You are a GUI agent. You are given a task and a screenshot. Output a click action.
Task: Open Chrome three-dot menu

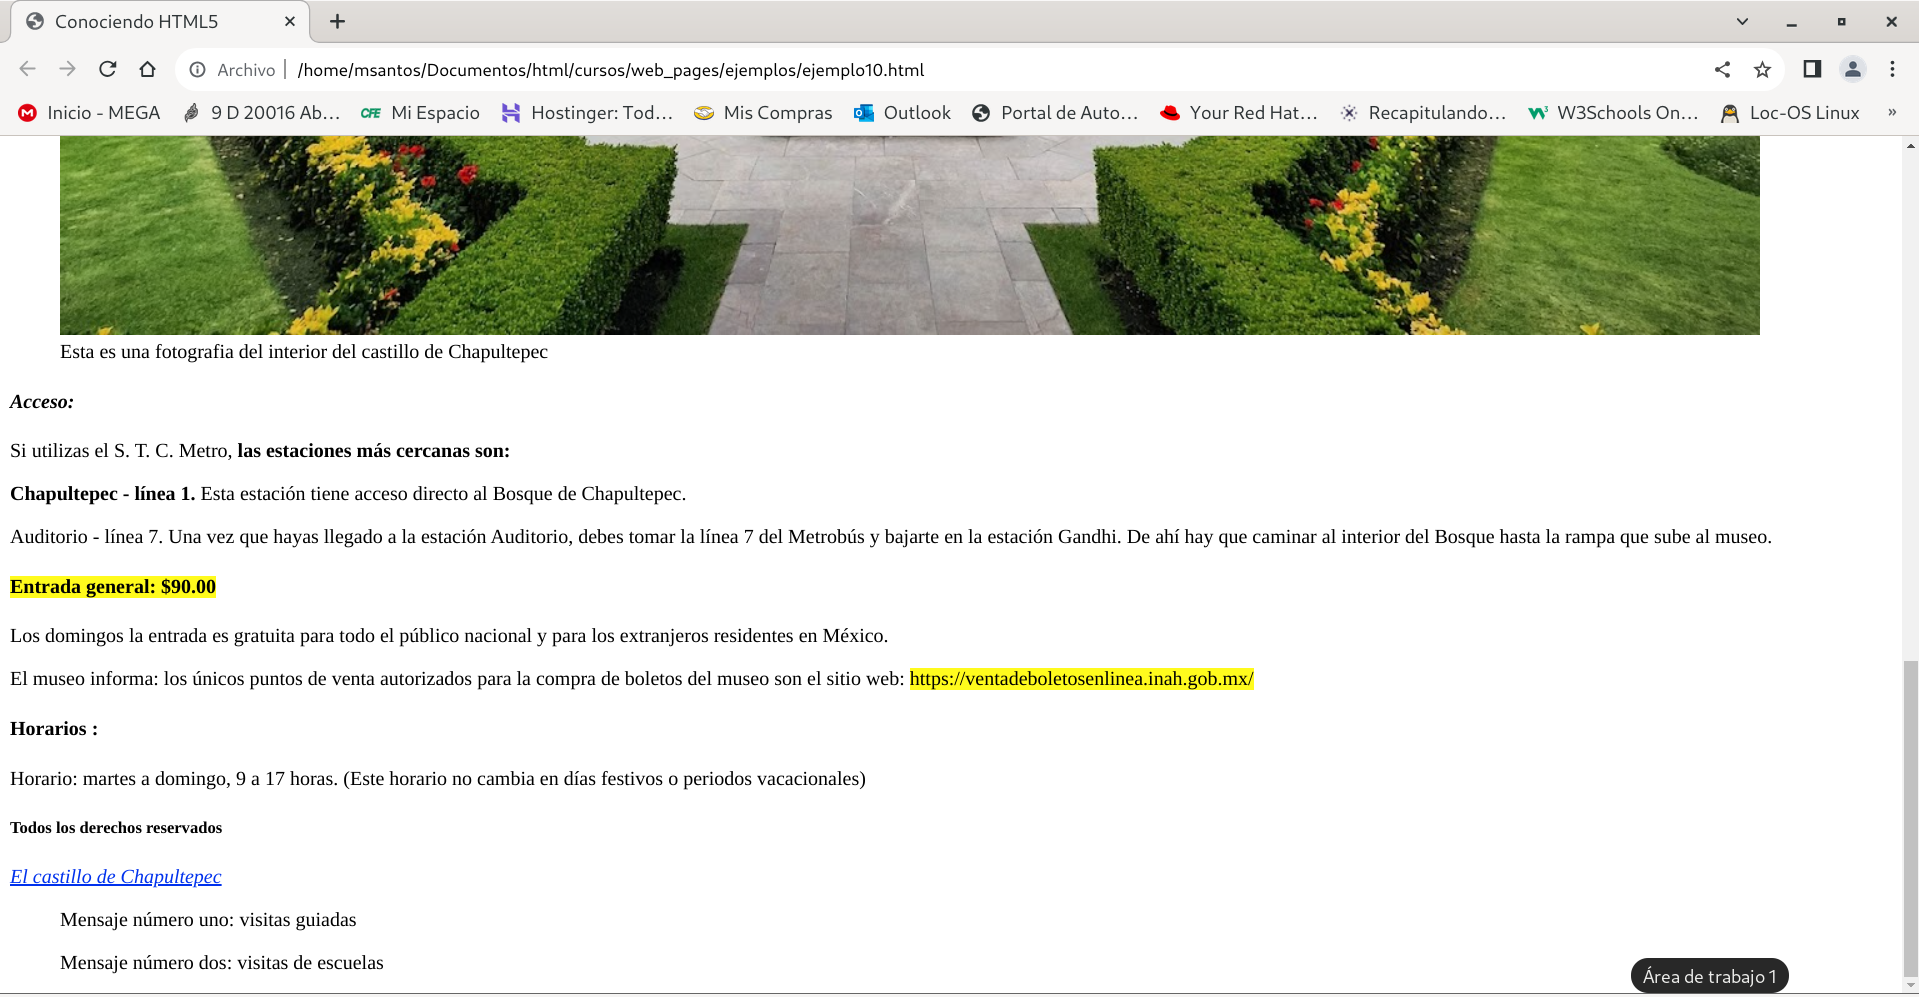tap(1892, 69)
